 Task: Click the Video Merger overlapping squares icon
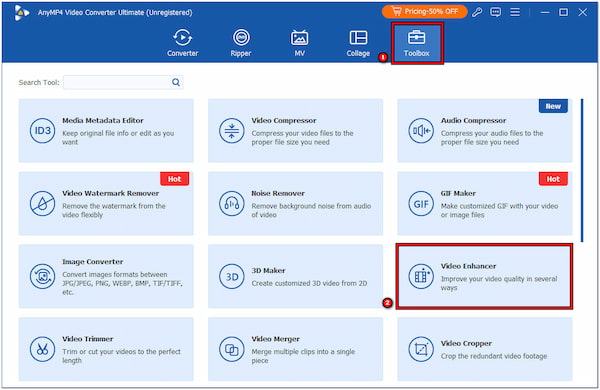232,349
